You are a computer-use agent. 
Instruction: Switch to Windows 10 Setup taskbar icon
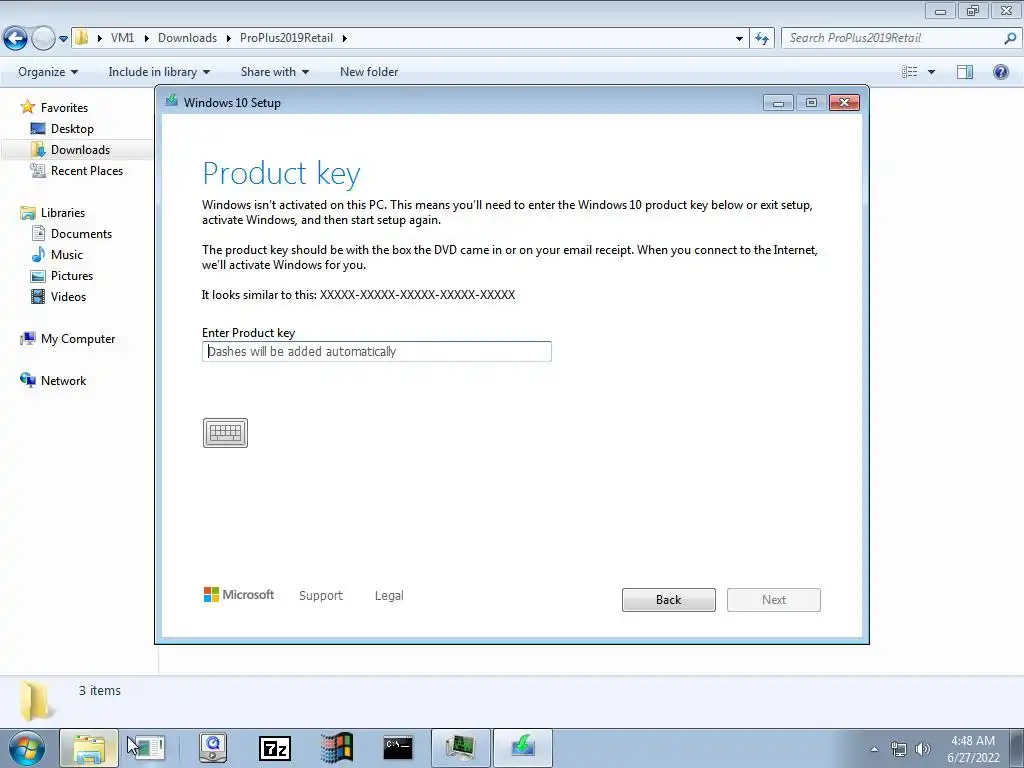[x=522, y=748]
